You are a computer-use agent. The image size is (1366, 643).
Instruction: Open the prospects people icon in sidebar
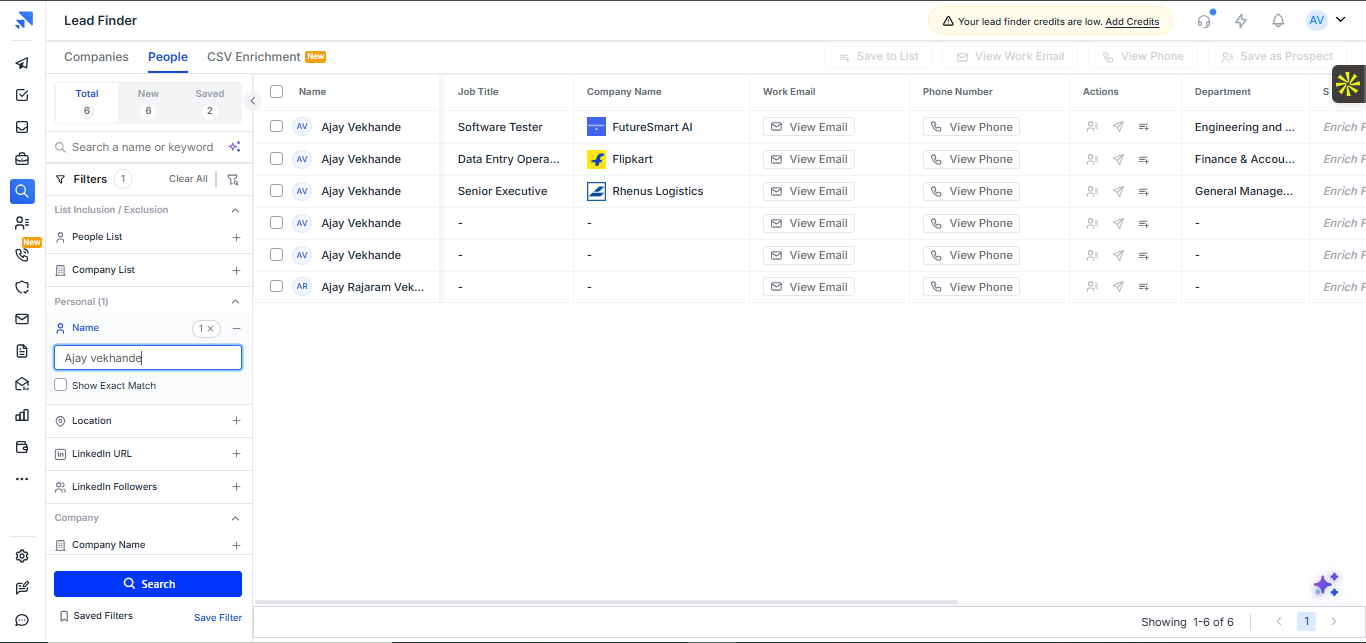click(x=22, y=223)
